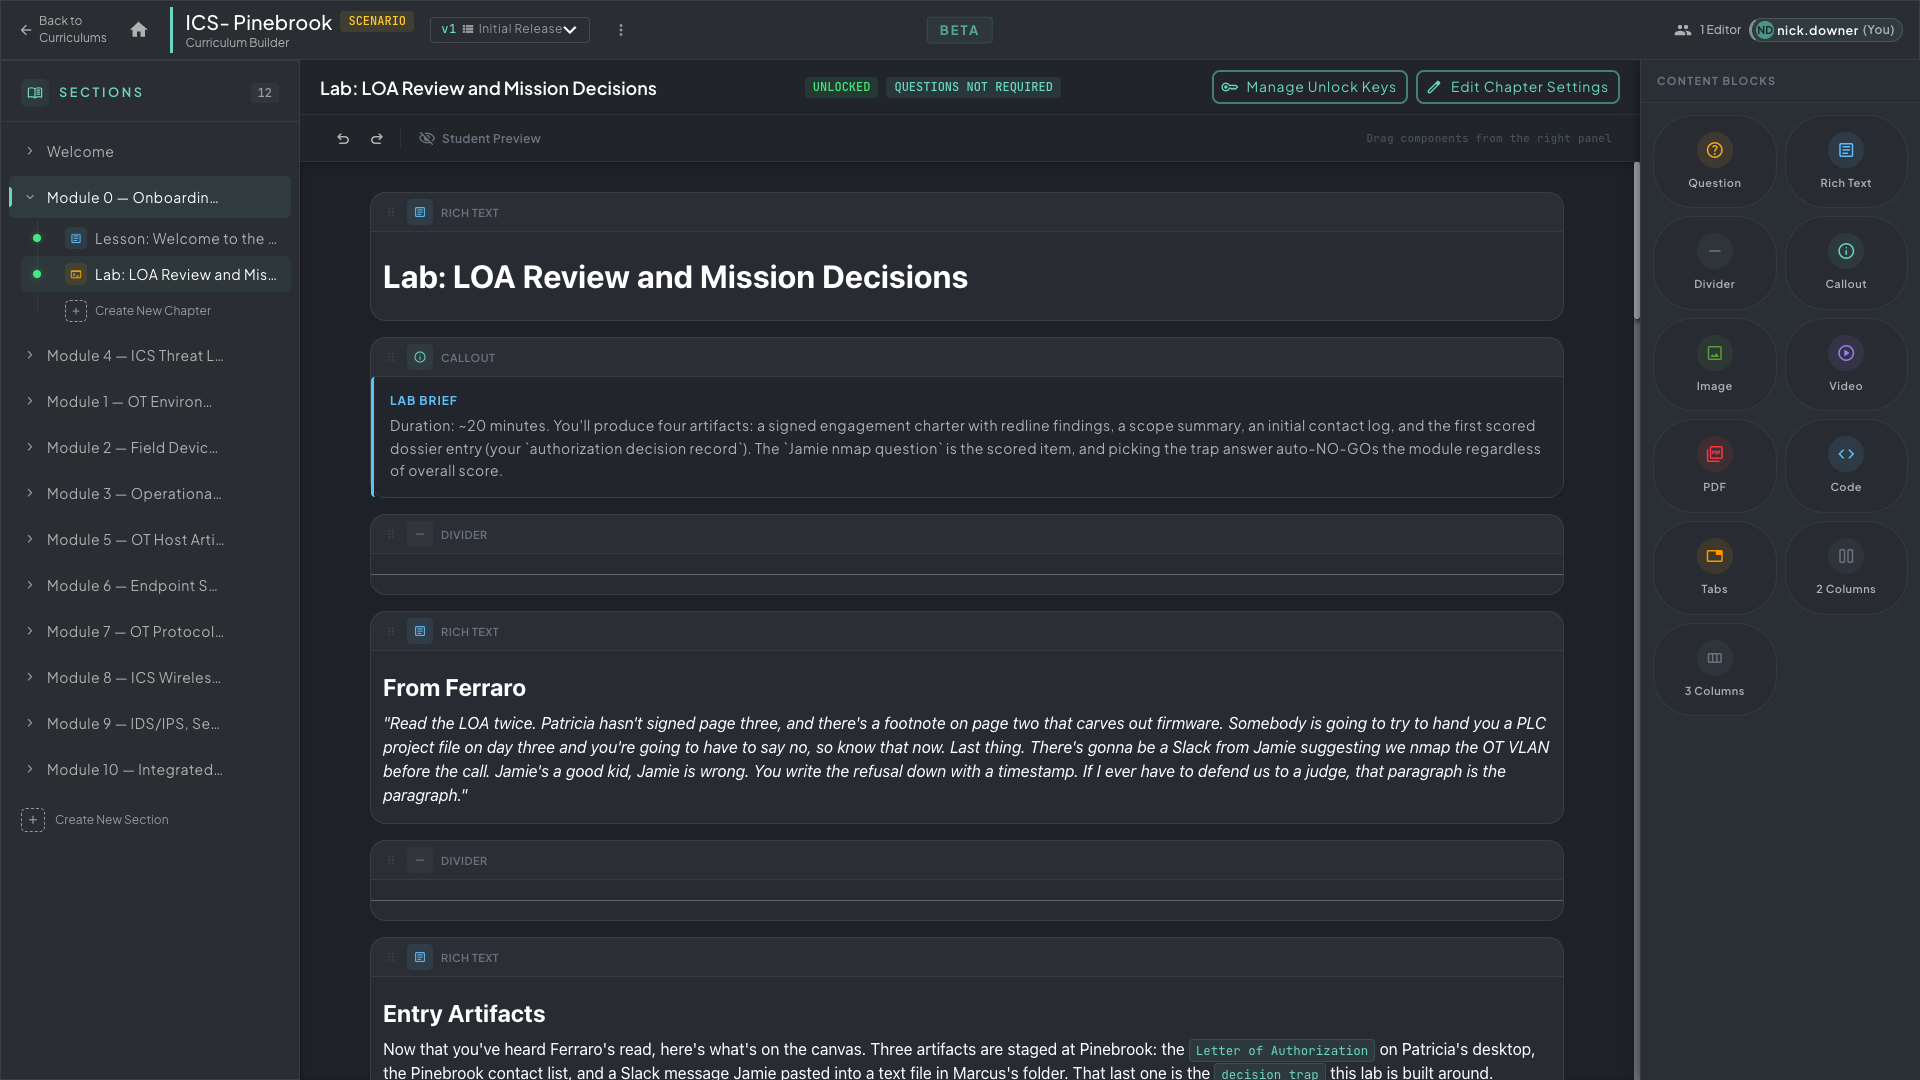Screen dimensions: 1920x1080
Task: Select the Code content block
Action: (x=1845, y=466)
